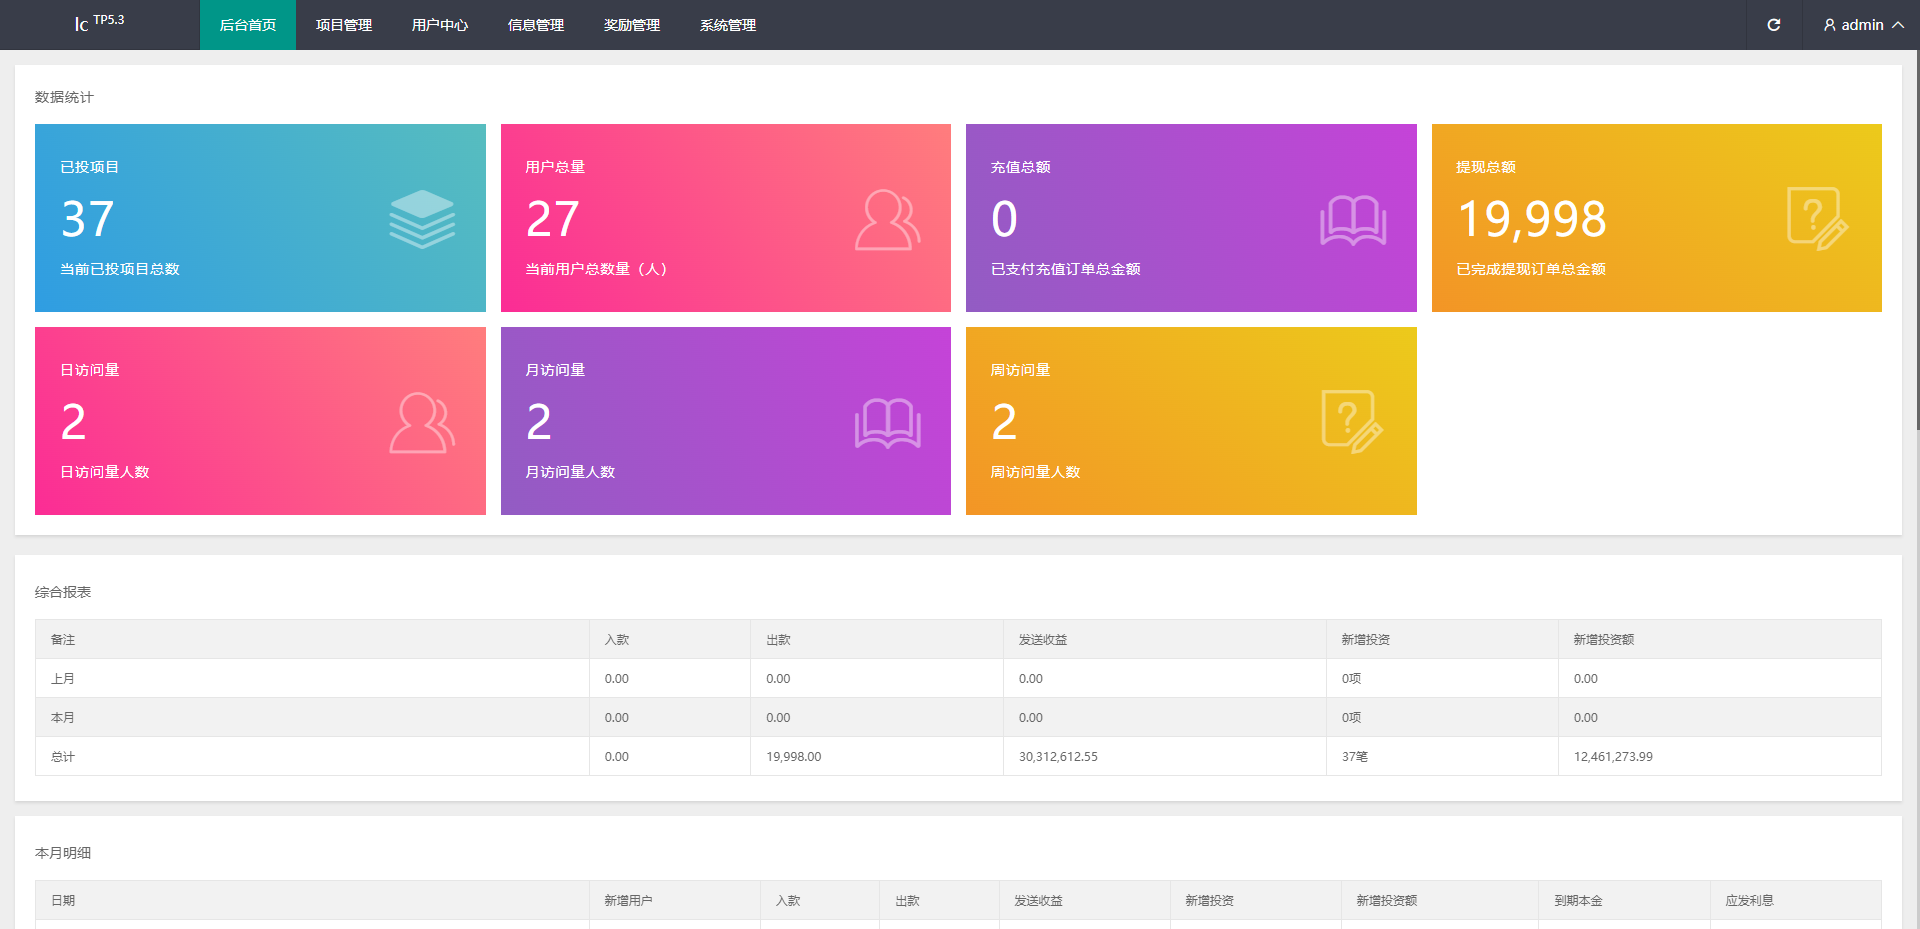
Task: Click the book icon on 月访问量 card
Action: click(x=888, y=423)
